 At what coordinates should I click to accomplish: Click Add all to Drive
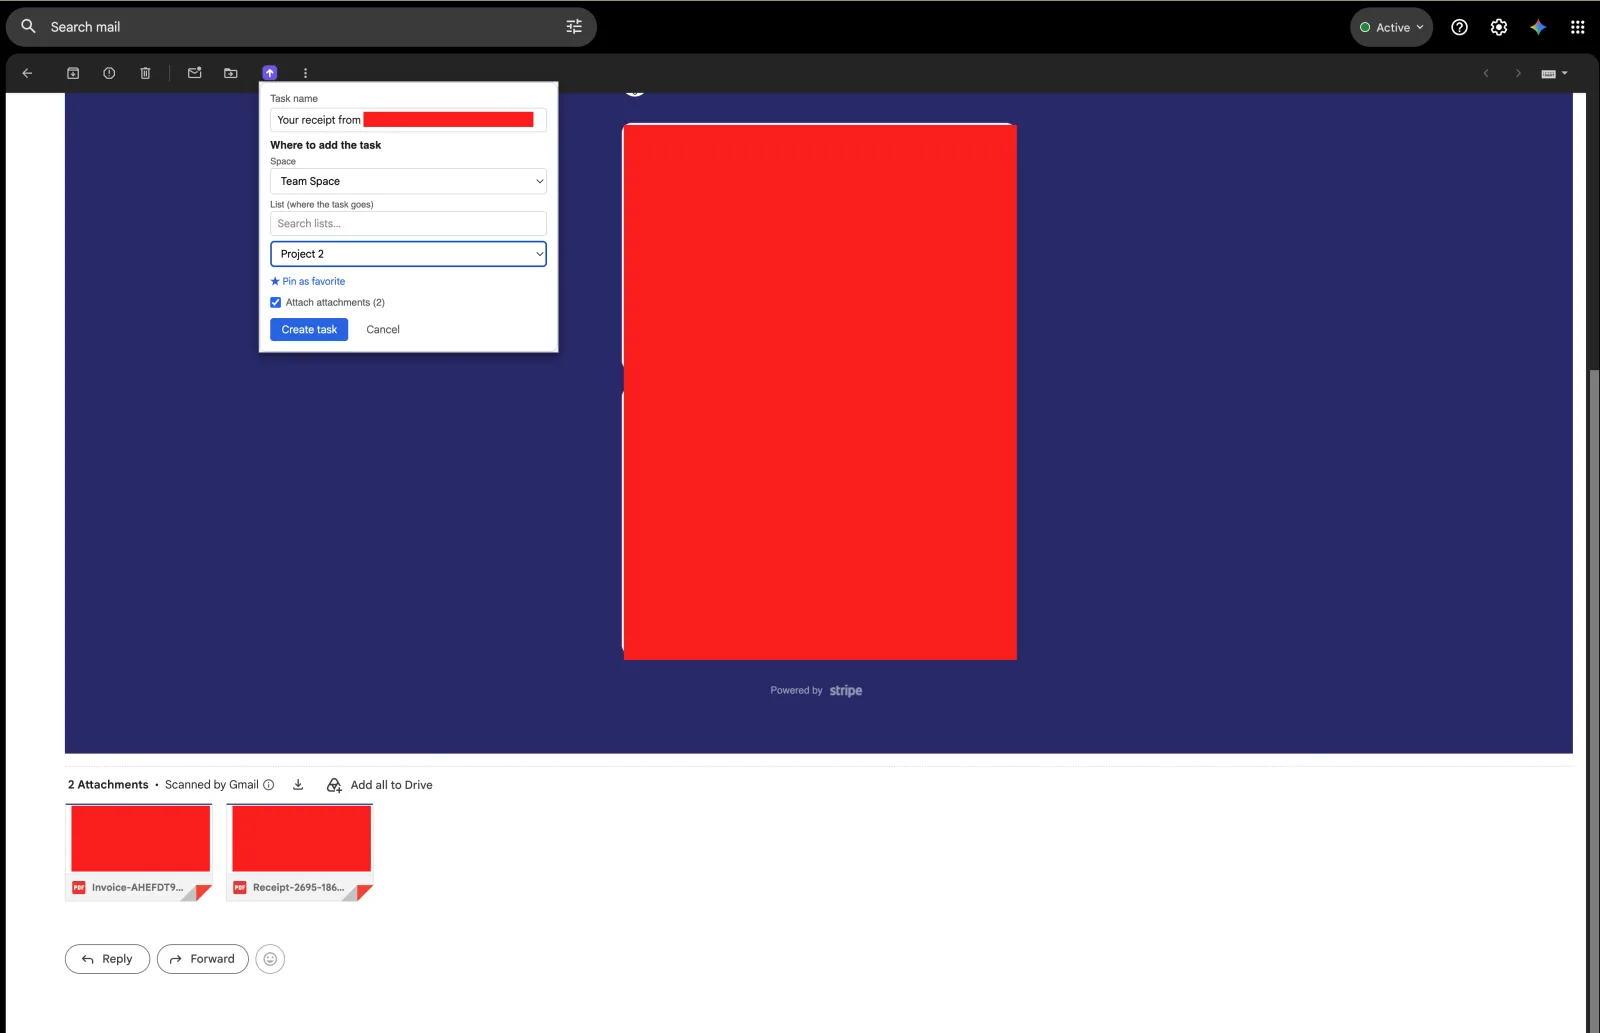pyautogui.click(x=380, y=785)
